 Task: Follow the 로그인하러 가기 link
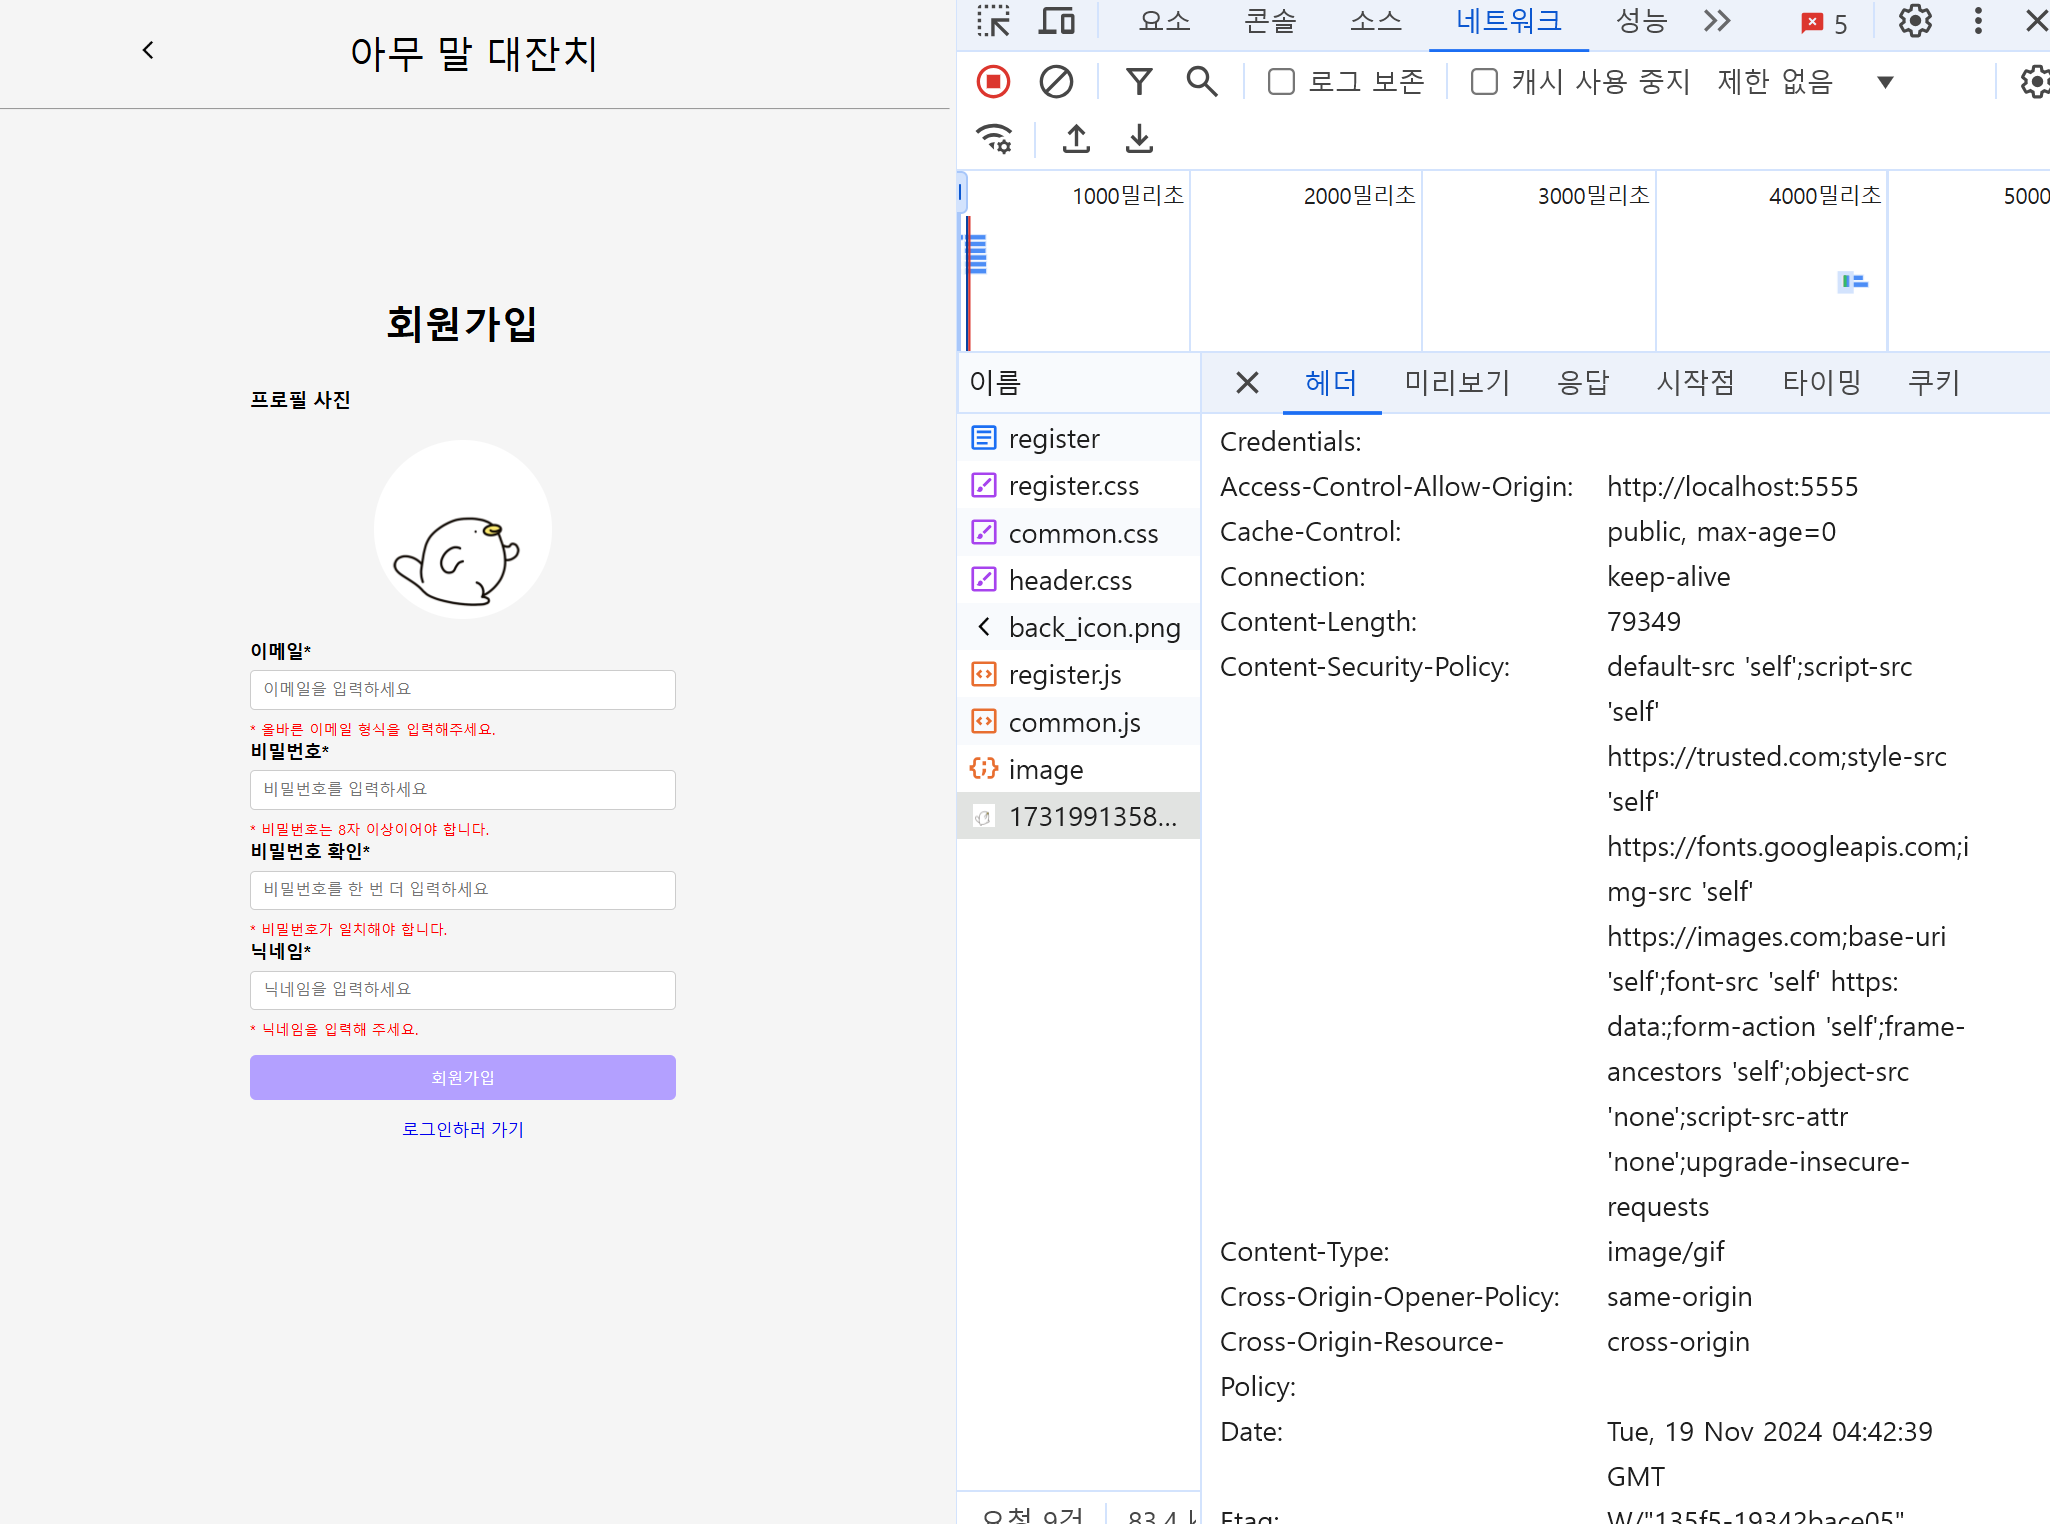click(462, 1129)
